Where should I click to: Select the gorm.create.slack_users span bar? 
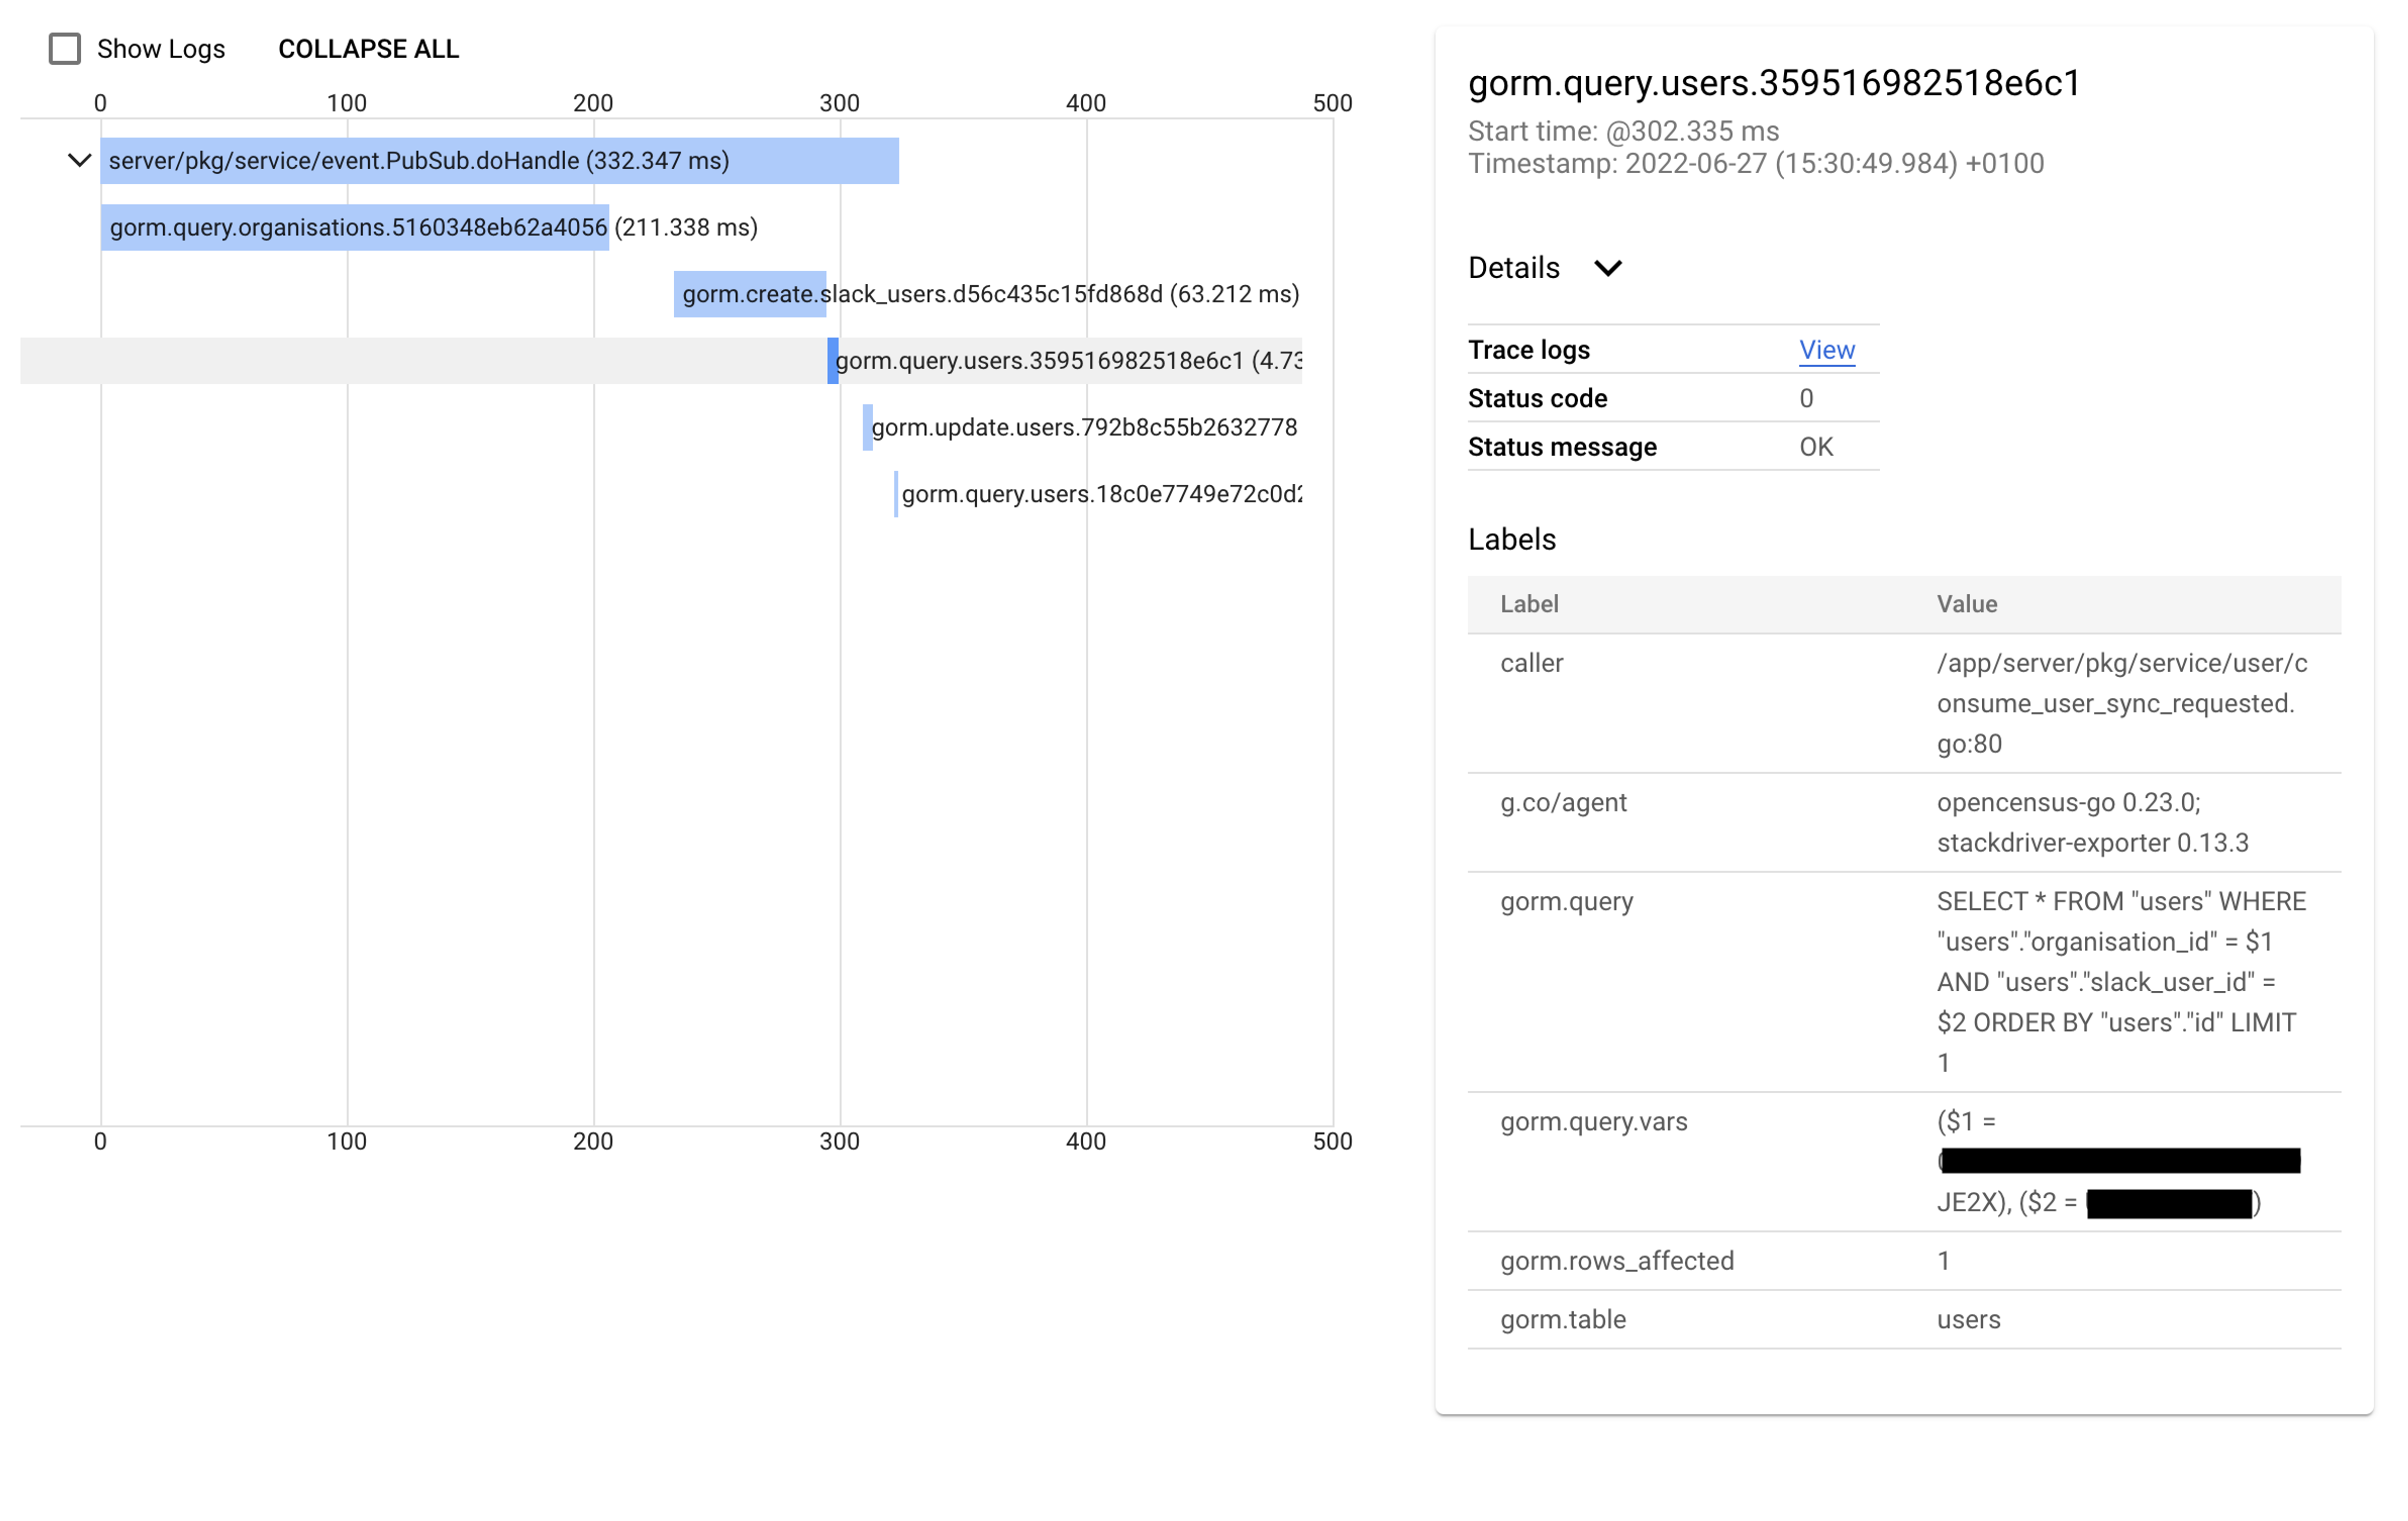click(x=749, y=294)
